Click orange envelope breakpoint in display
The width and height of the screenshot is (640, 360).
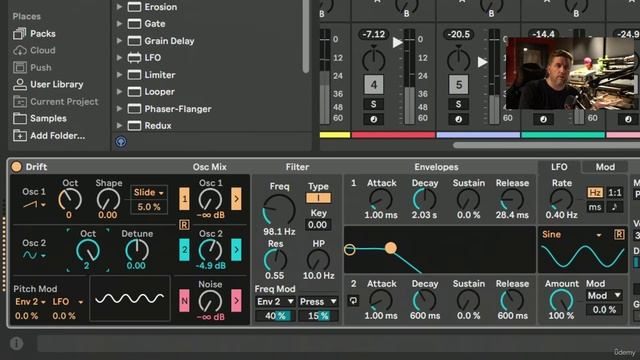click(x=391, y=247)
